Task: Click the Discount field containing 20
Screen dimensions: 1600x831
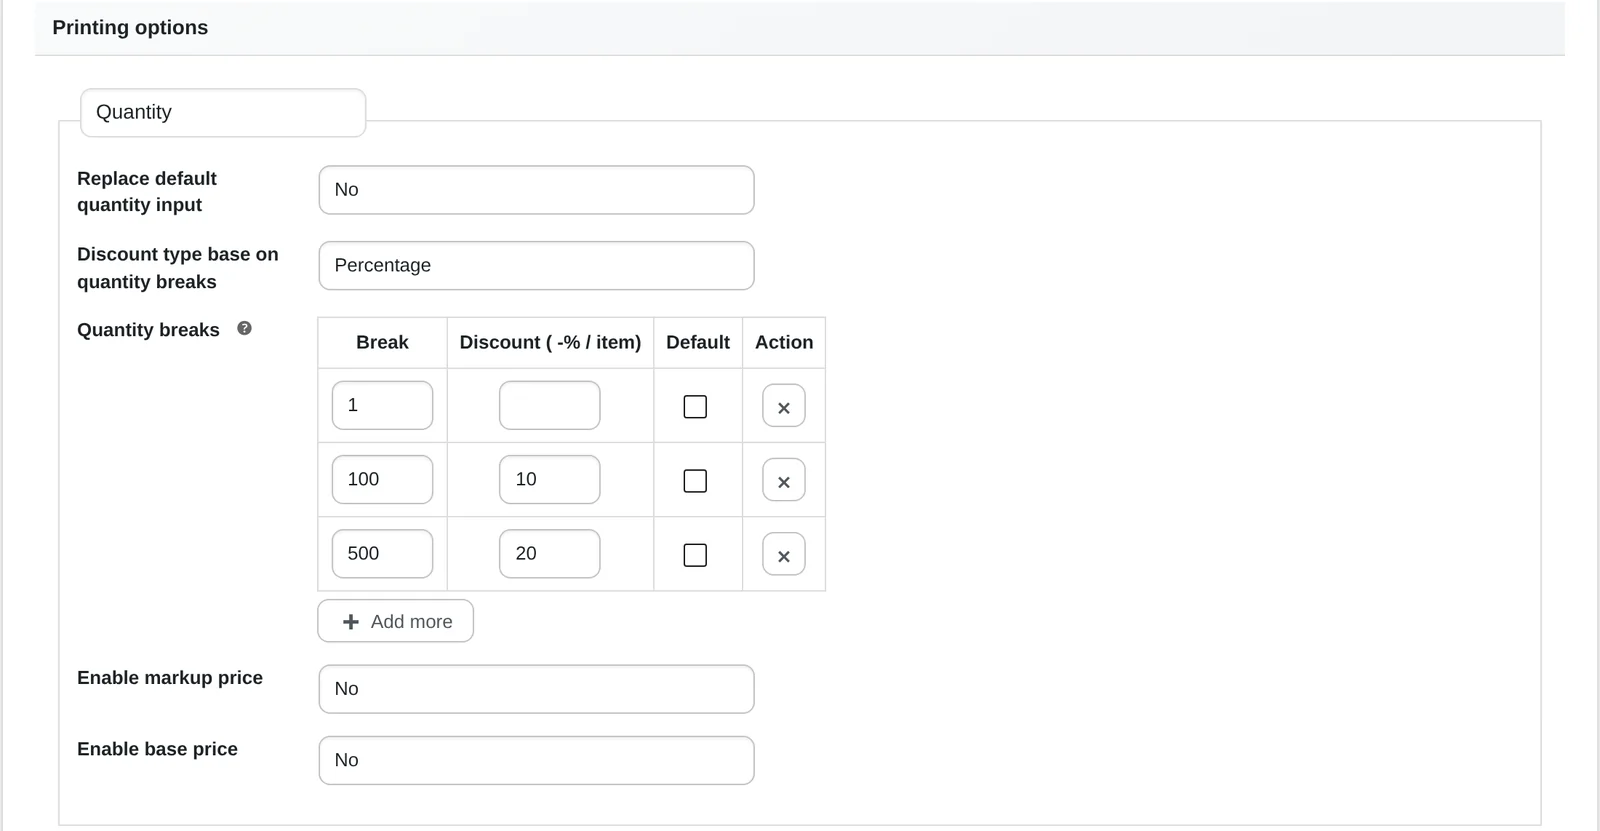Action: [x=550, y=553]
